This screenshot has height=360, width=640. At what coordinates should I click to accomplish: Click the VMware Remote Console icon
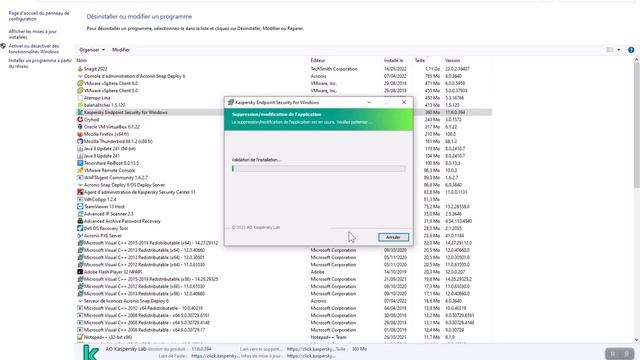tap(80, 170)
